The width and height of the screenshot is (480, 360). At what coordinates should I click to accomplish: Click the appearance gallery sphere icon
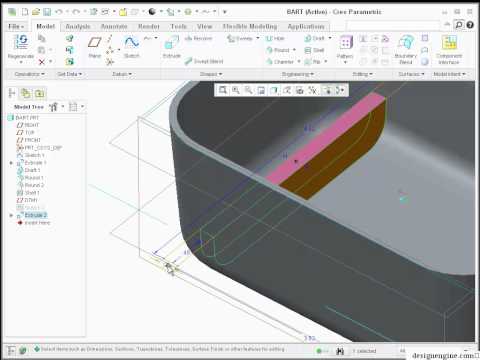[152, 12]
